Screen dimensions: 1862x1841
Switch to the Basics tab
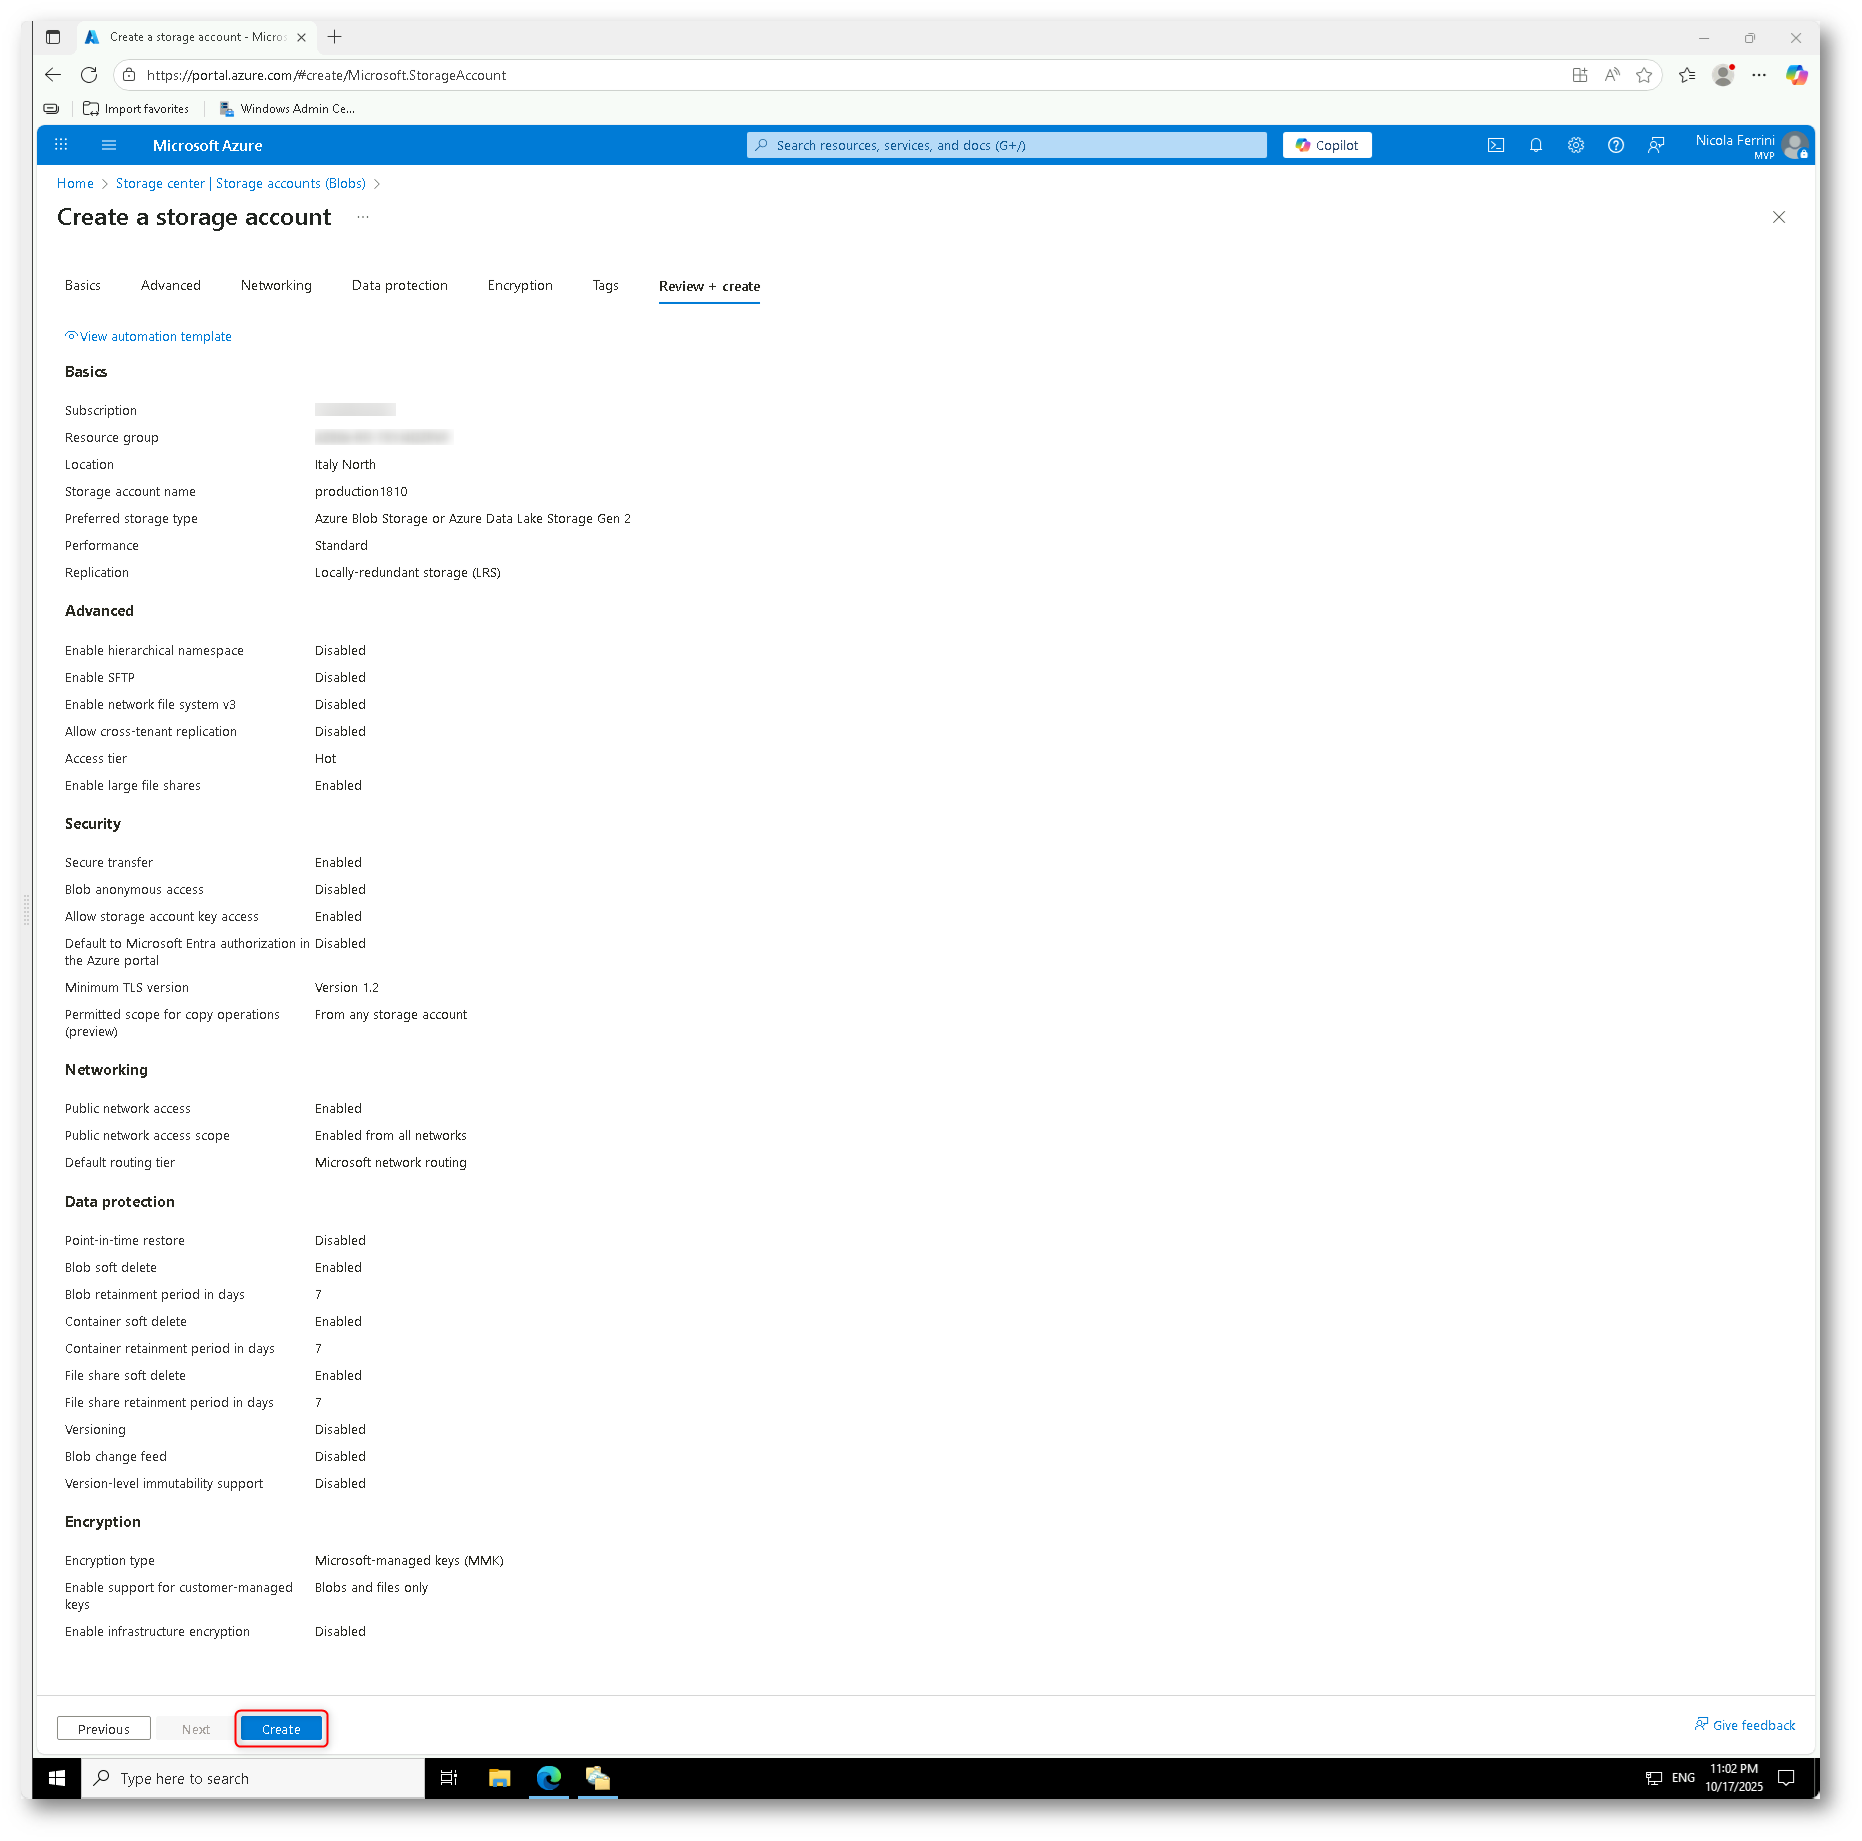(83, 286)
